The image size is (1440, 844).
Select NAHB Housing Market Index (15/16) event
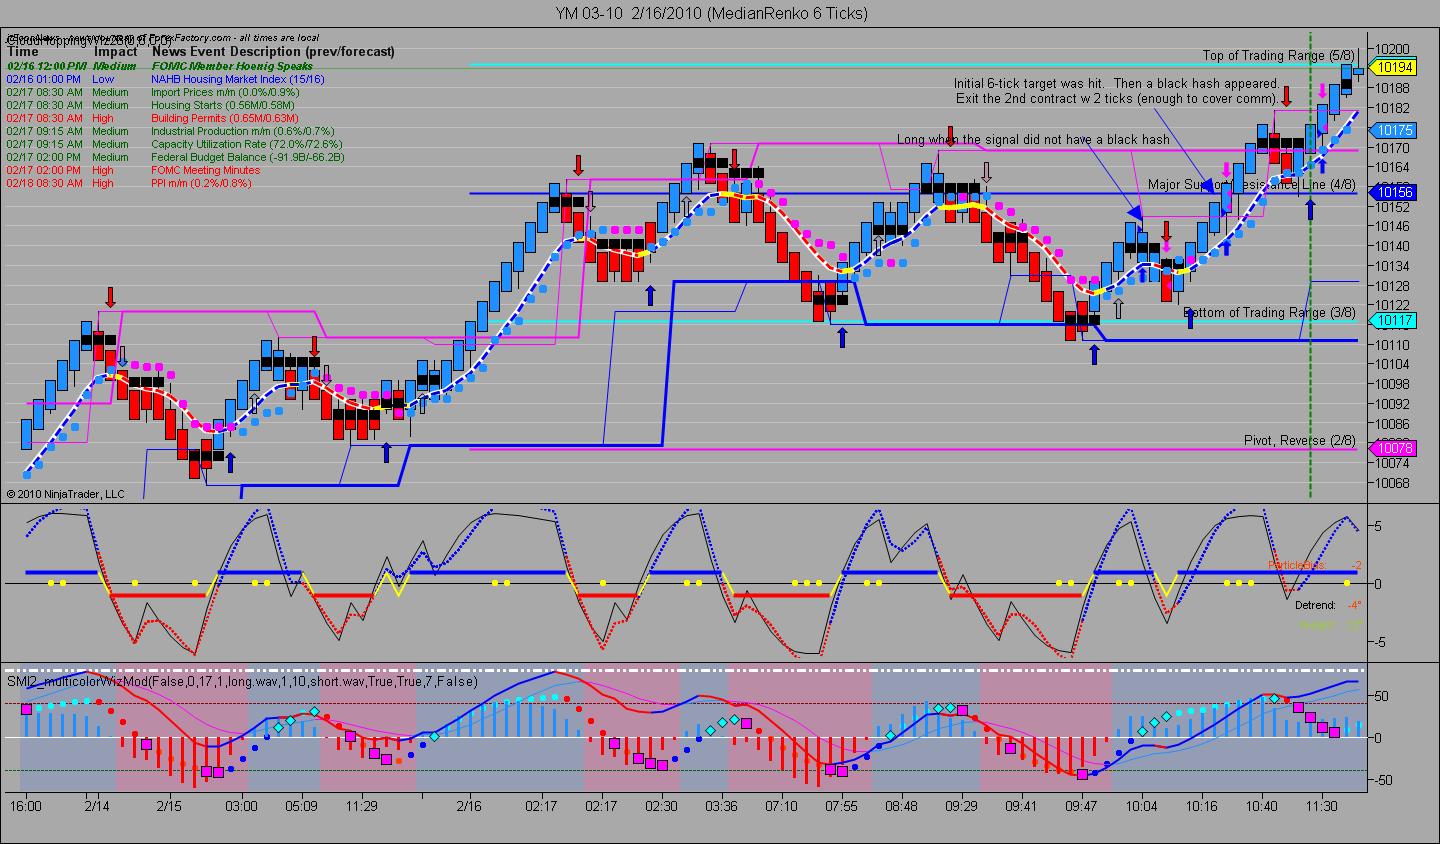click(x=236, y=79)
